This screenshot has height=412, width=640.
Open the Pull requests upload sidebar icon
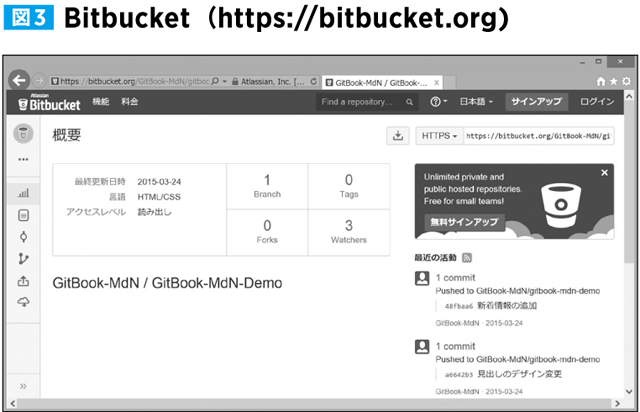coord(23,281)
